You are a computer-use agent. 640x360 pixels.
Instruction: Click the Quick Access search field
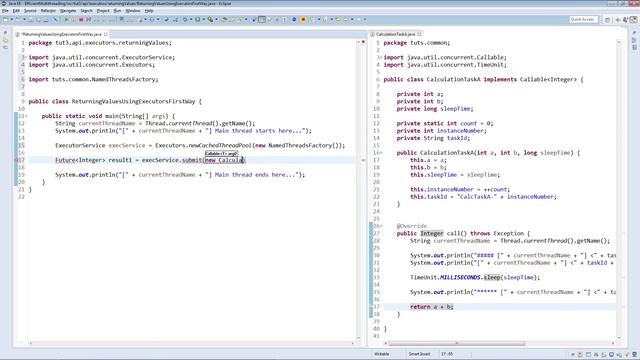[584, 20]
